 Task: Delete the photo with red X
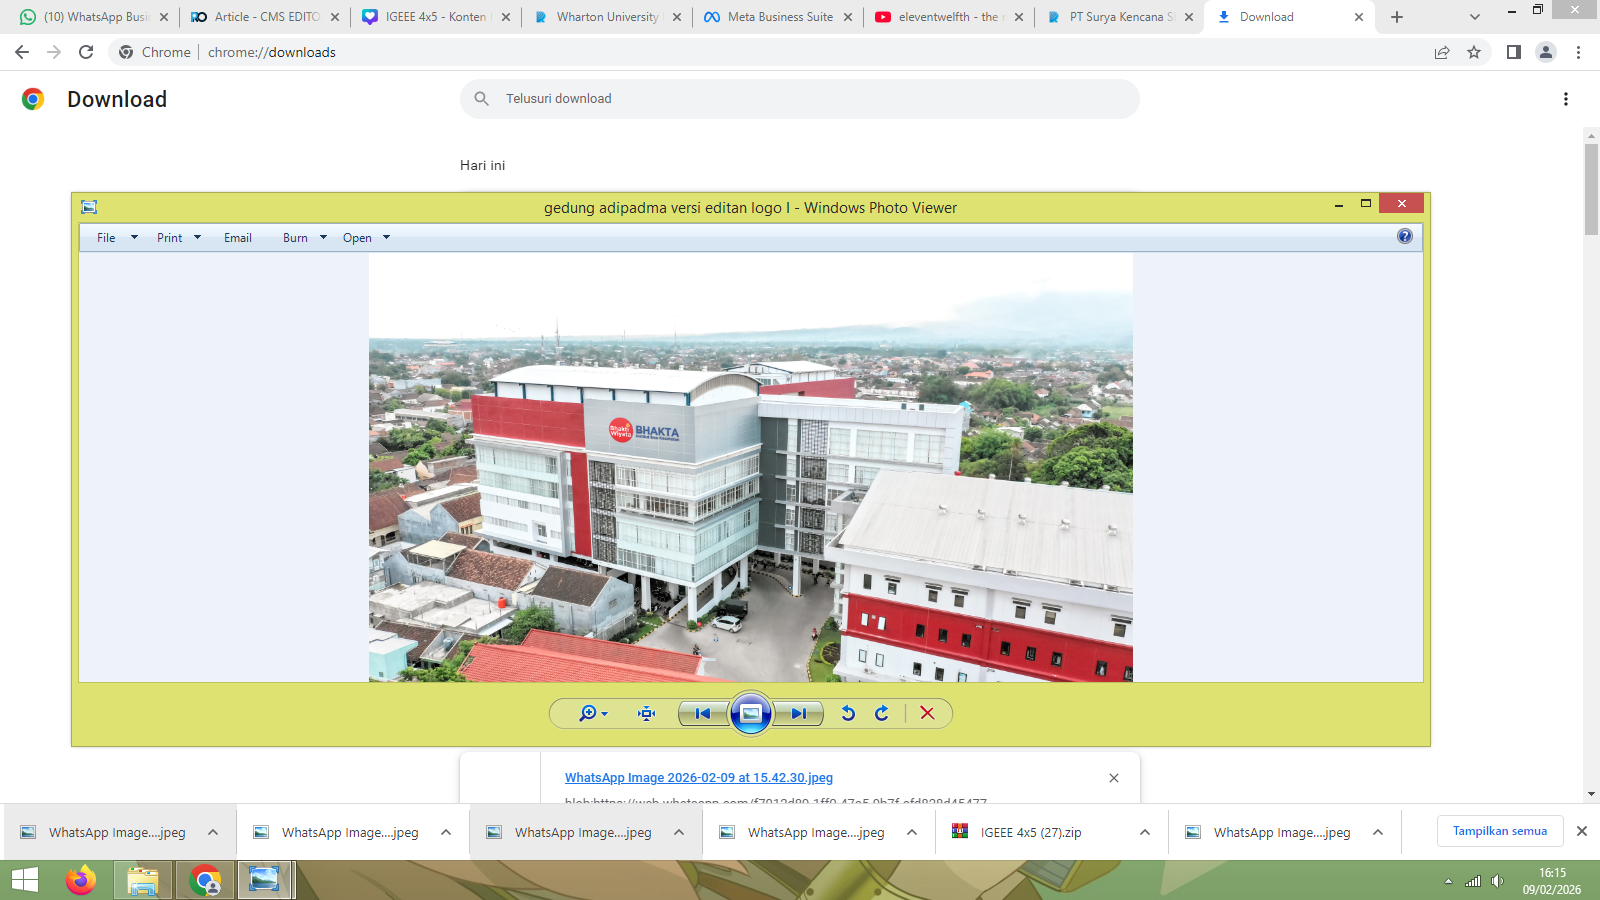[x=927, y=713]
